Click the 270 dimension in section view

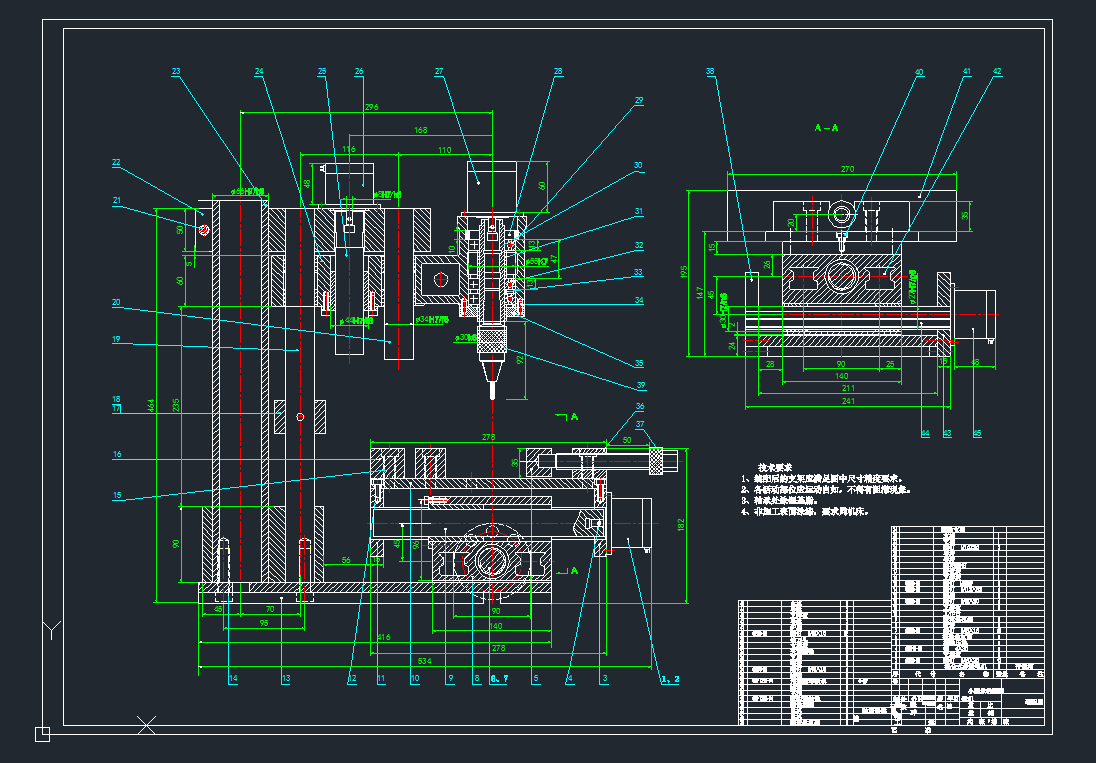coord(847,170)
